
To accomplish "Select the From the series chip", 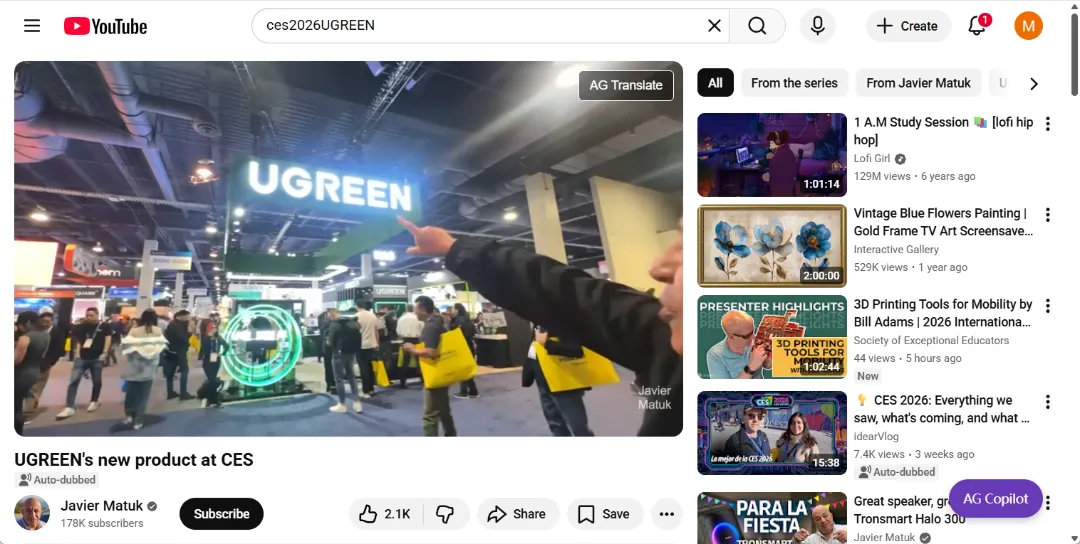I will click(x=794, y=83).
